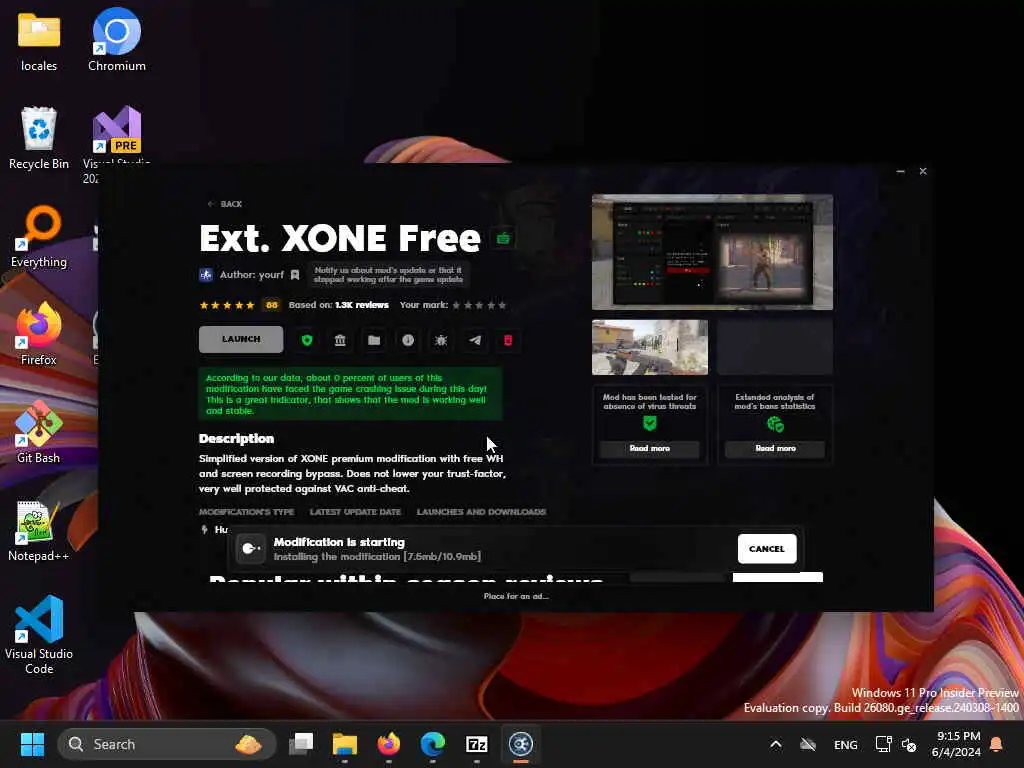
Task: Open the Everything search desktop shortcut
Action: tap(39, 237)
